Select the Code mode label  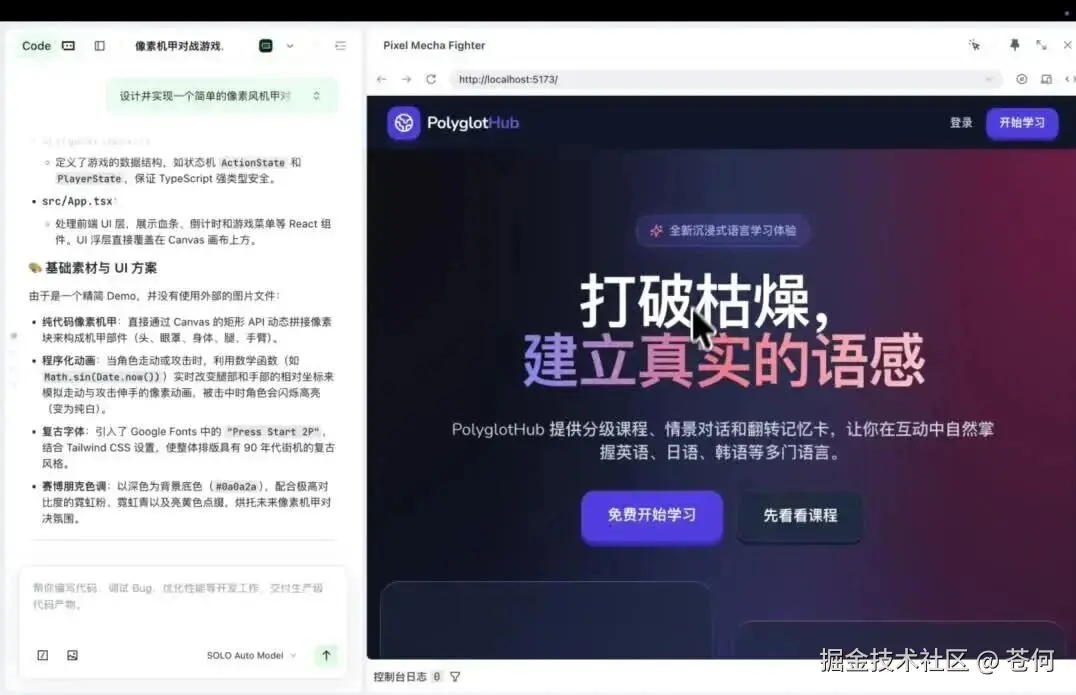(36, 46)
